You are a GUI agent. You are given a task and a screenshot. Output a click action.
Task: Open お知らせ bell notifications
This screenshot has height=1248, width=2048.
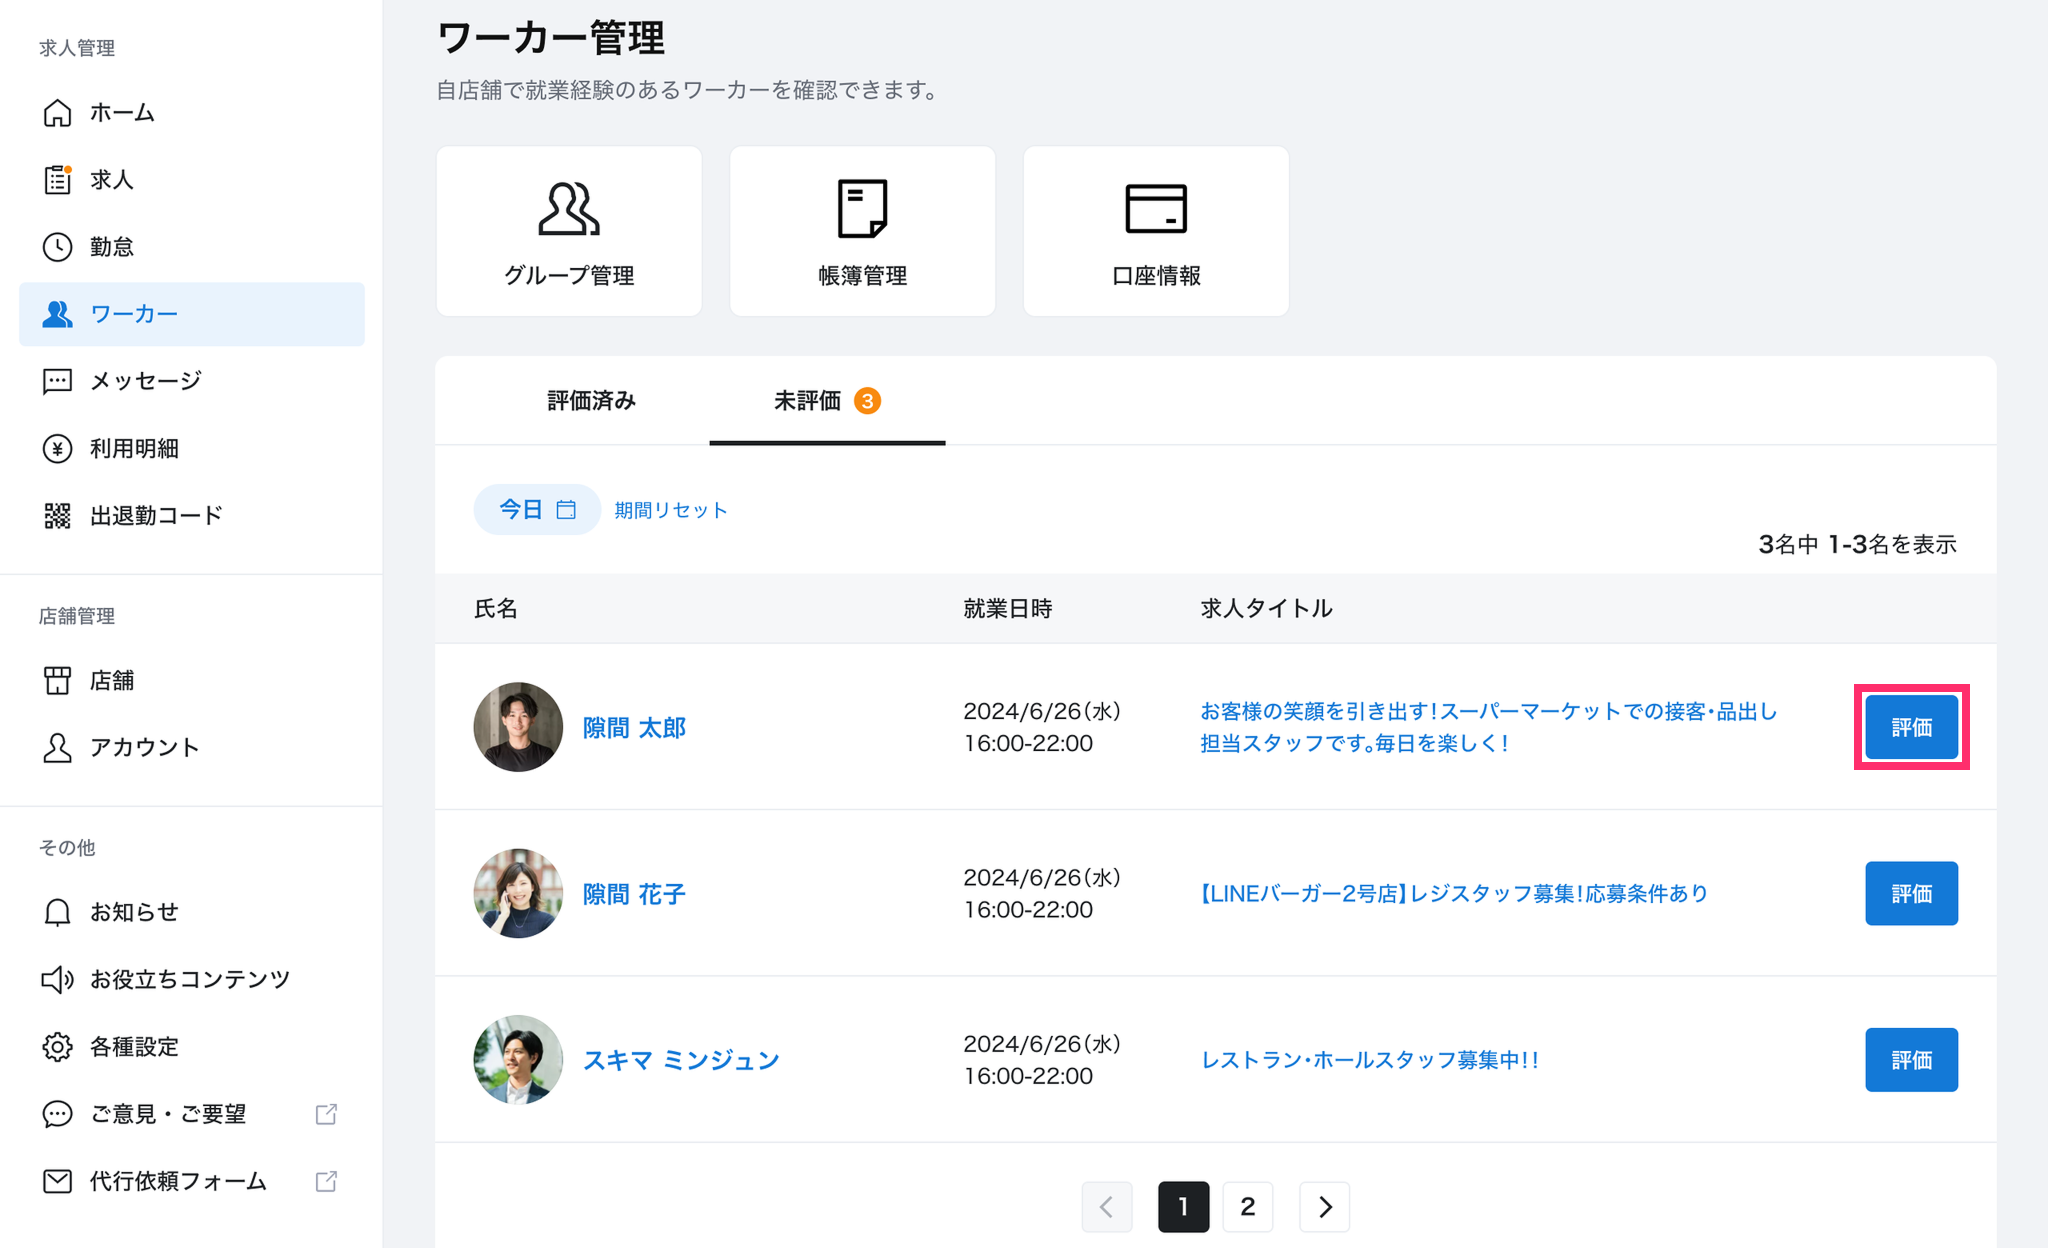(x=58, y=912)
